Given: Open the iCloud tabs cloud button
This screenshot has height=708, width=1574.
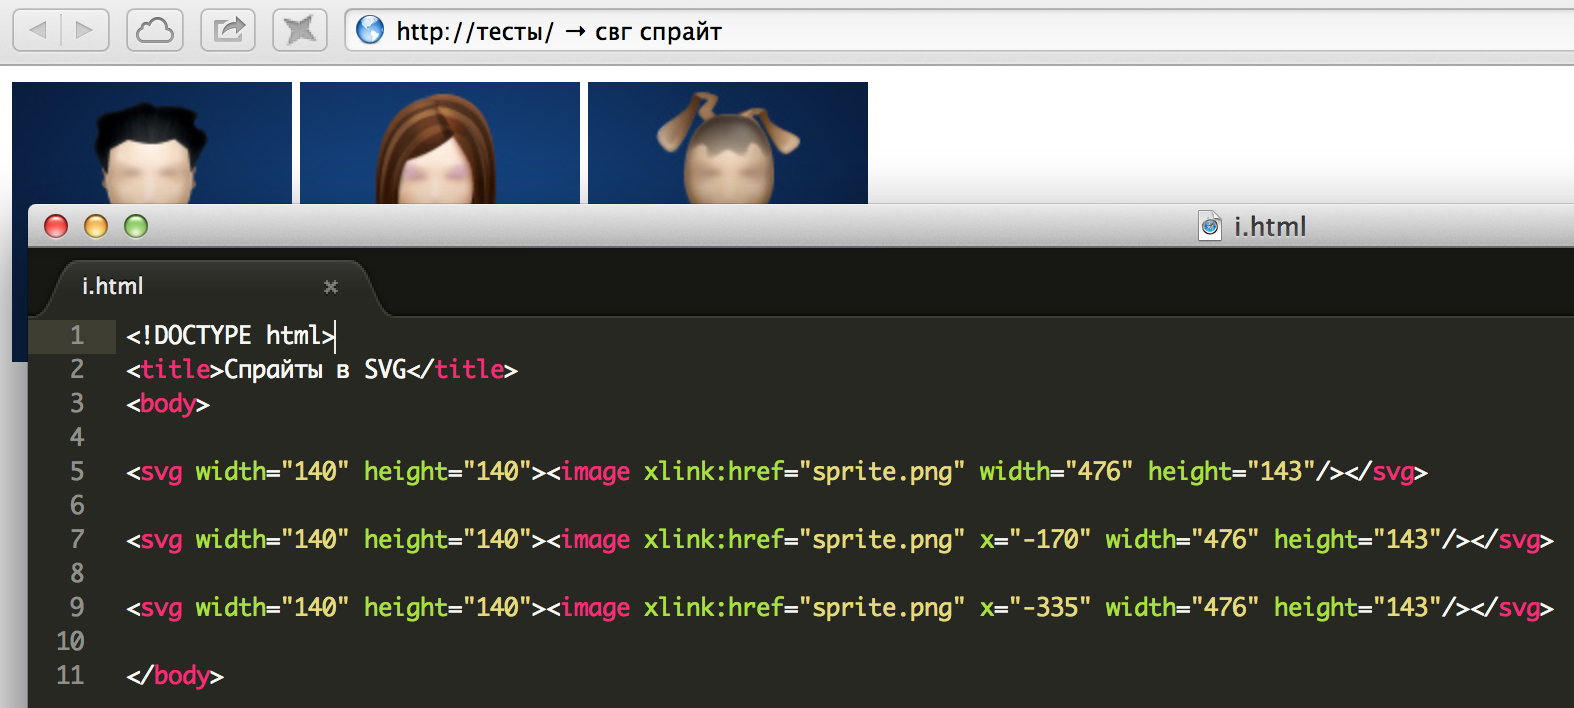Looking at the screenshot, I should pyautogui.click(x=155, y=30).
